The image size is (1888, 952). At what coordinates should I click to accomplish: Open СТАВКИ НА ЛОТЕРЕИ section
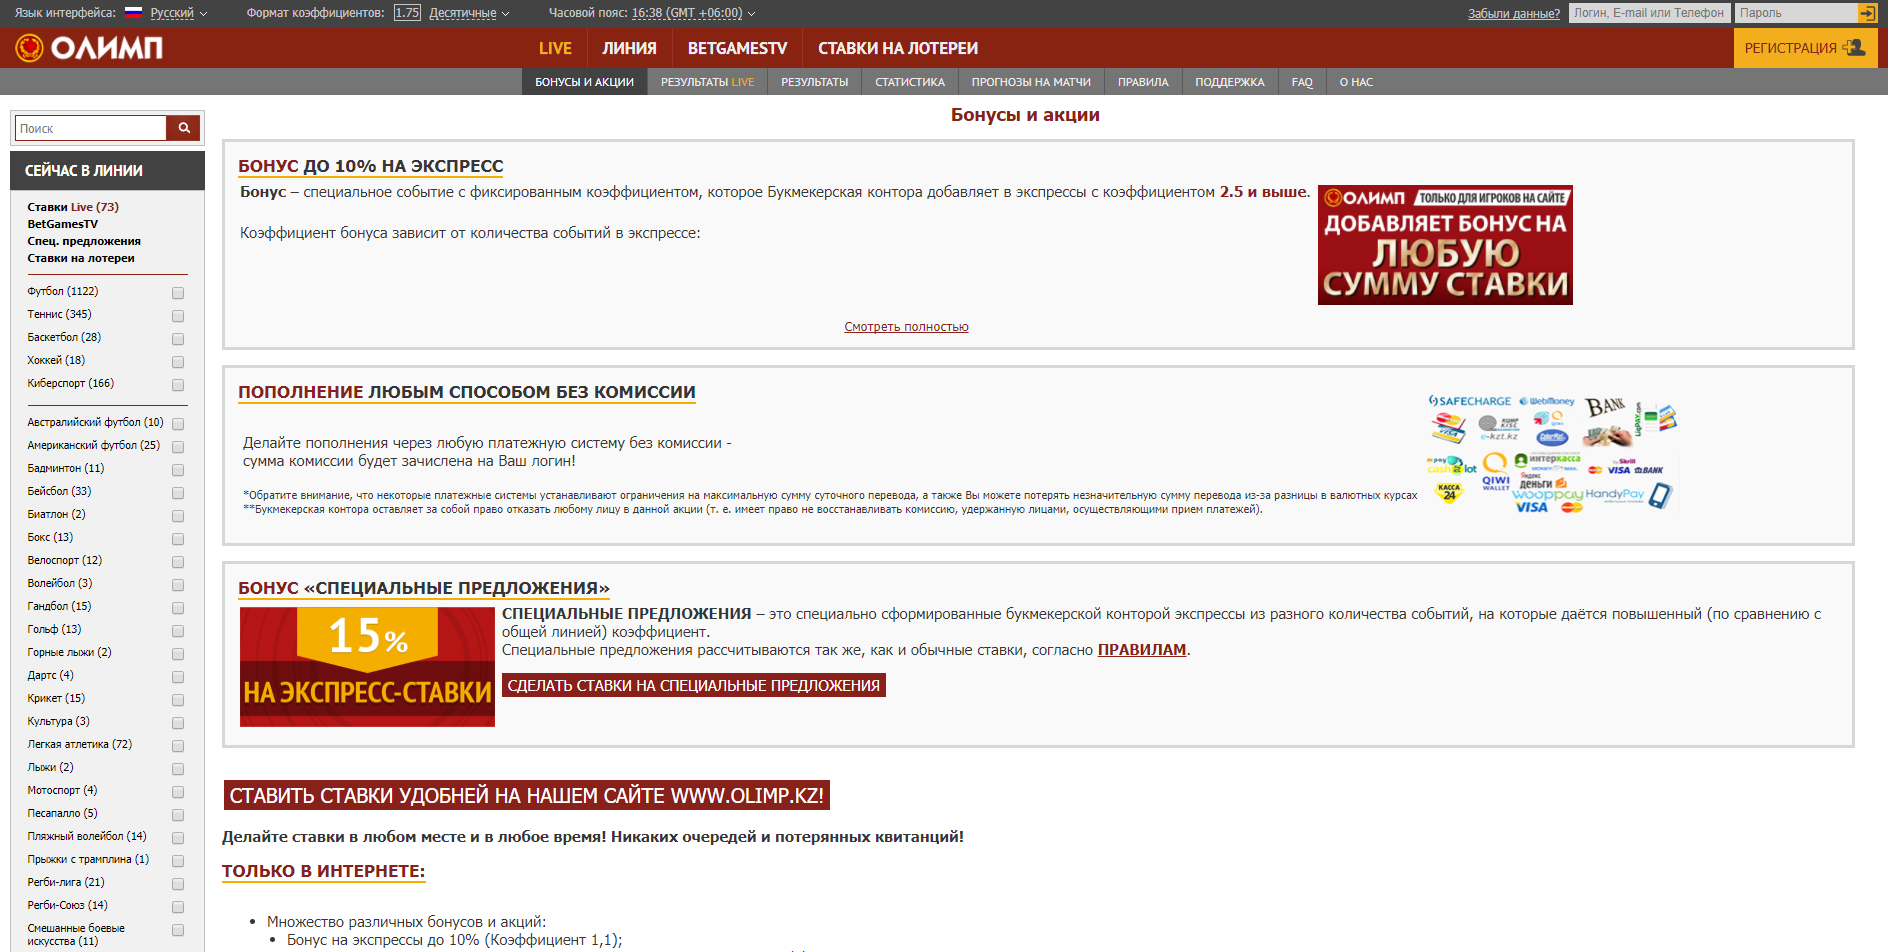898,48
